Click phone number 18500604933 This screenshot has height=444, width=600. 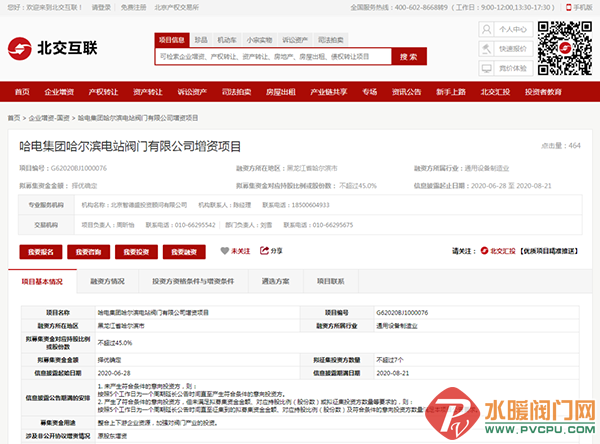point(310,205)
